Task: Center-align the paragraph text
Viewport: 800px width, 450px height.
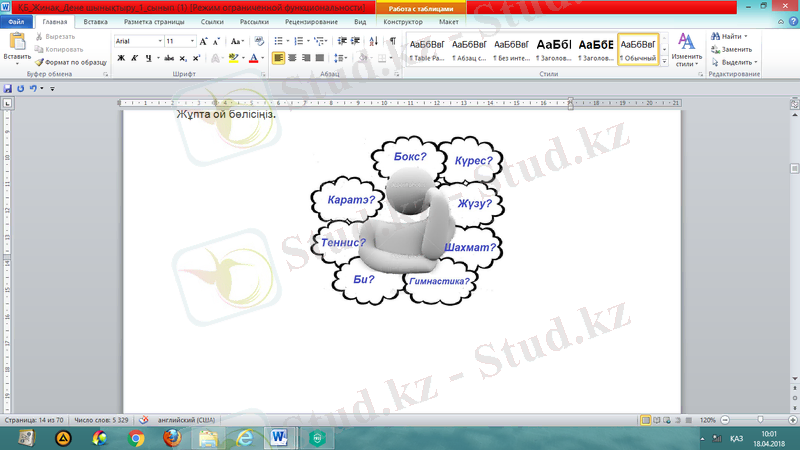Action: [293, 58]
